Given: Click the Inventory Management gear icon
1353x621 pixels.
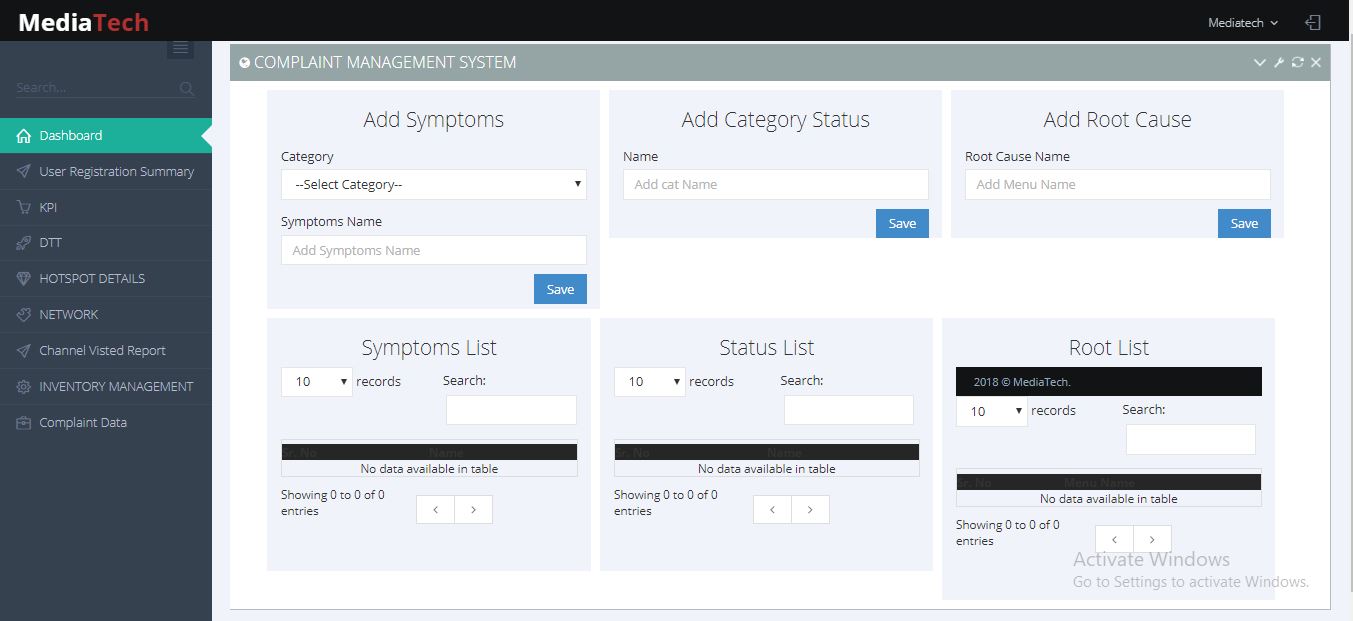Looking at the screenshot, I should tap(23, 387).
